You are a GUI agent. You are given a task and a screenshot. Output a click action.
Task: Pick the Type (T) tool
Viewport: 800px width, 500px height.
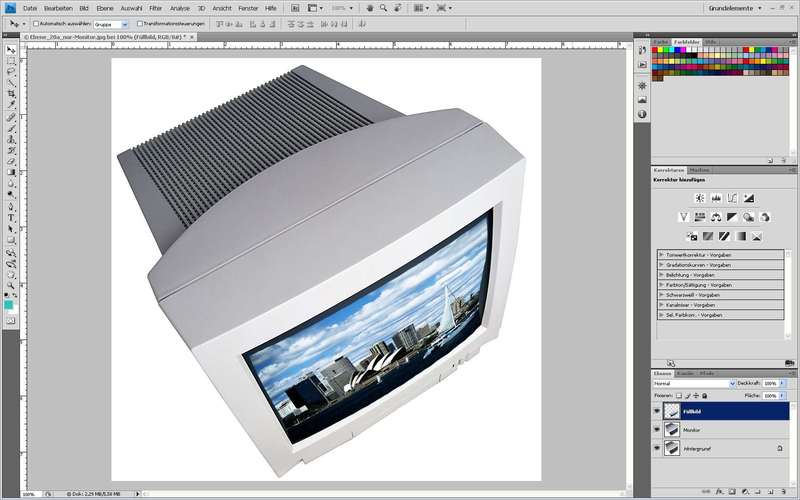click(x=11, y=217)
